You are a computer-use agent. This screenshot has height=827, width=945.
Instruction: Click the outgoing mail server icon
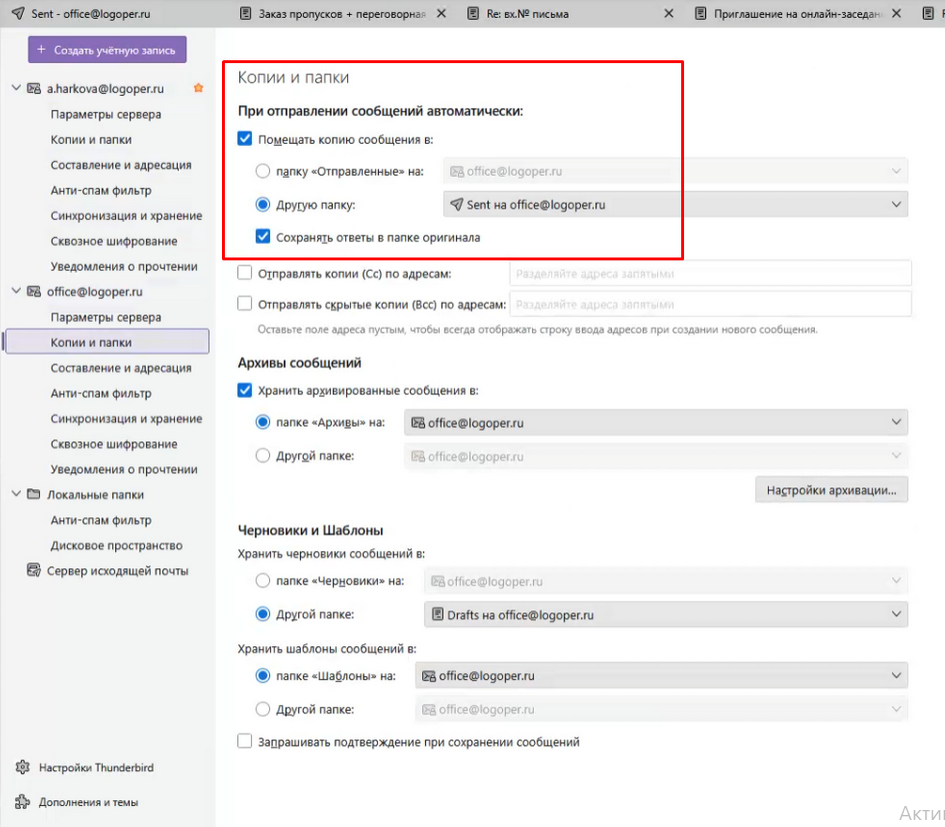[33, 571]
